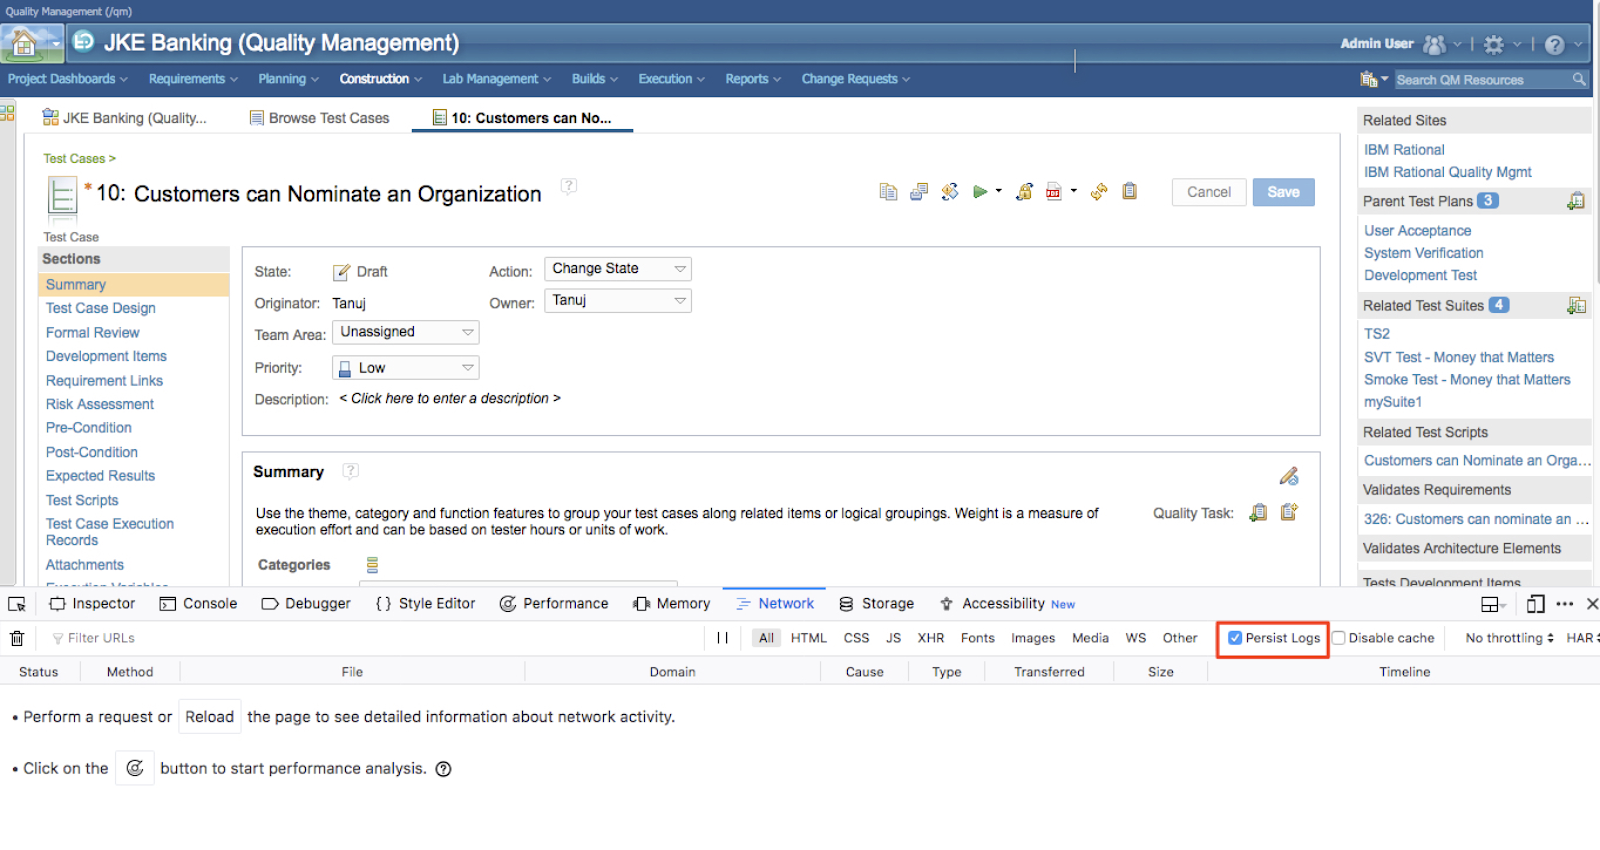Toggle the JS request filter

[893, 638]
